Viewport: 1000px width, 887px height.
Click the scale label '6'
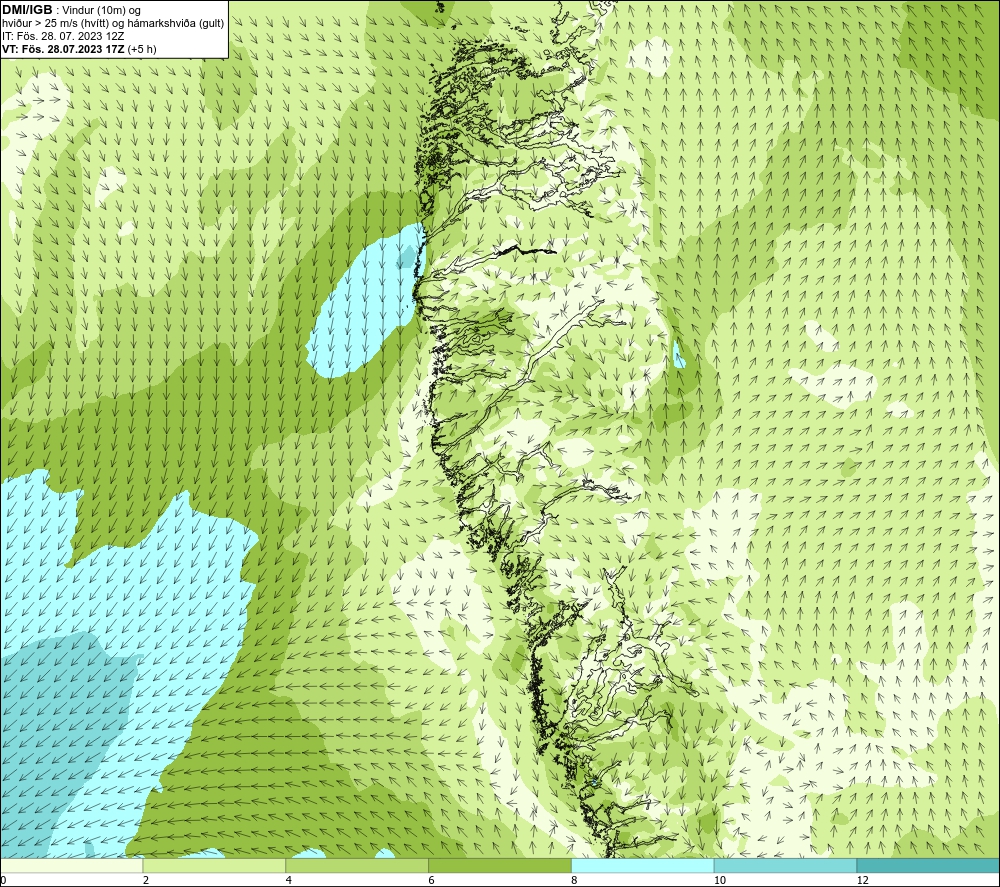coord(432,881)
